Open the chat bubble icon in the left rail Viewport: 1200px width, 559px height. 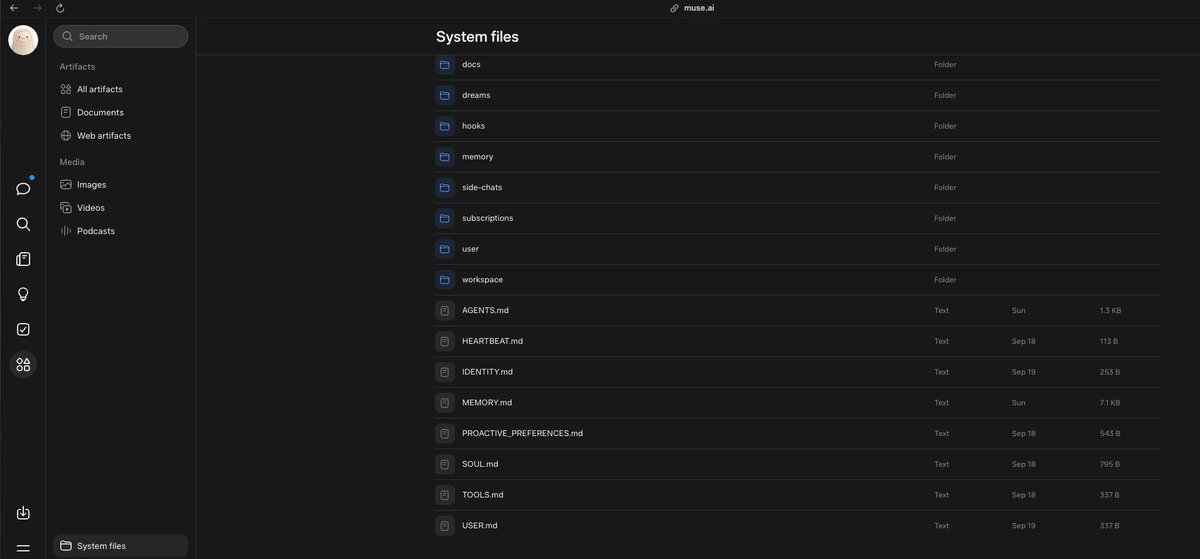coord(23,188)
